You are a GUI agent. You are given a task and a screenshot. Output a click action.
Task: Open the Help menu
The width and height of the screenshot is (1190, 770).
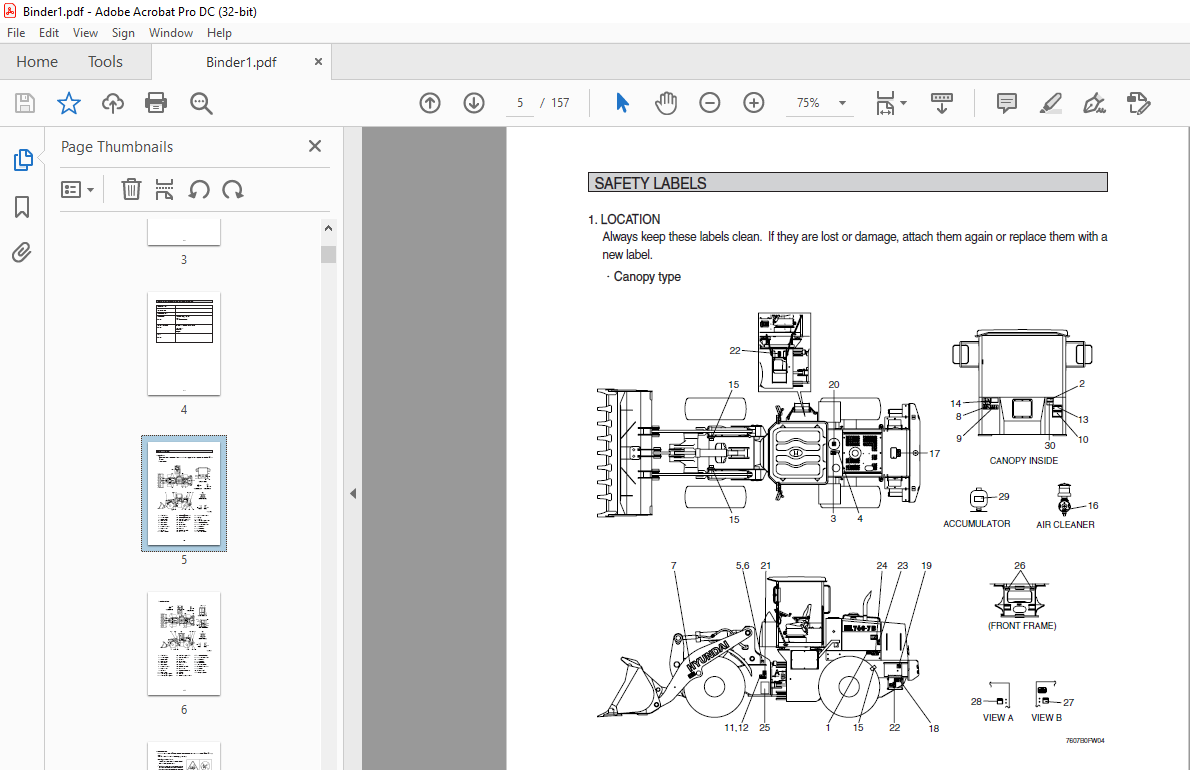point(219,33)
